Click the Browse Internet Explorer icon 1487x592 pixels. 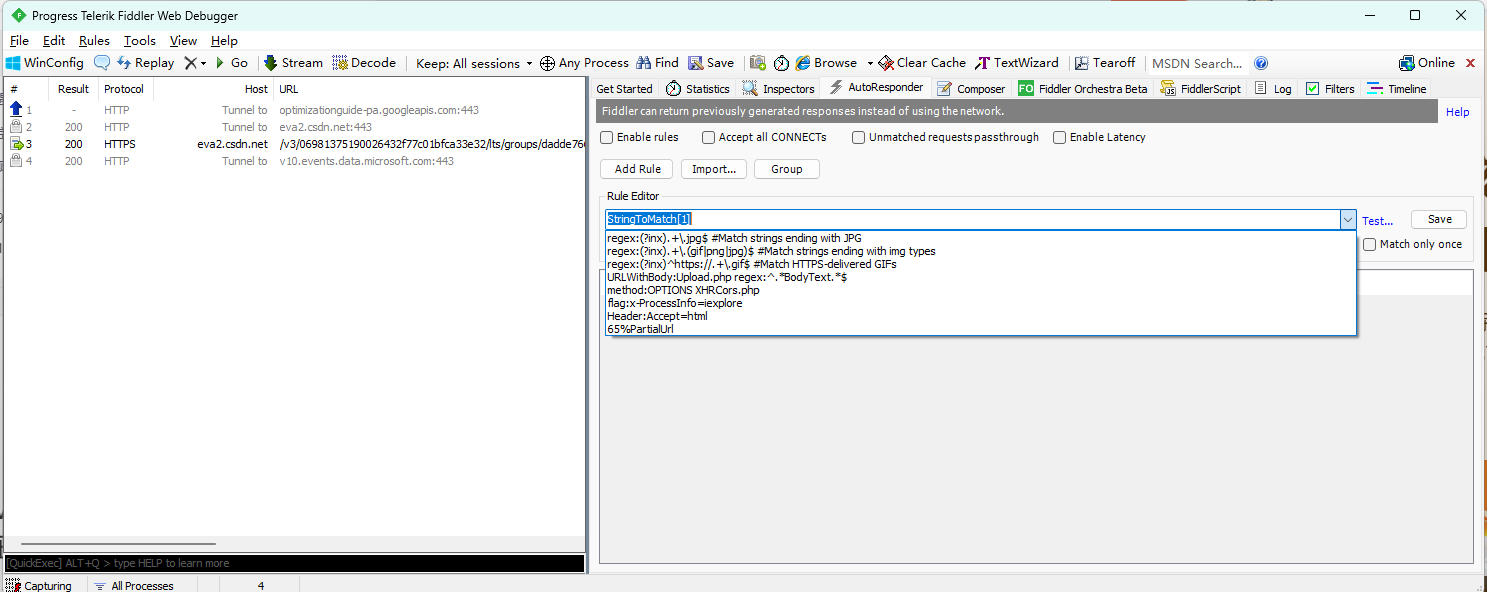[803, 63]
